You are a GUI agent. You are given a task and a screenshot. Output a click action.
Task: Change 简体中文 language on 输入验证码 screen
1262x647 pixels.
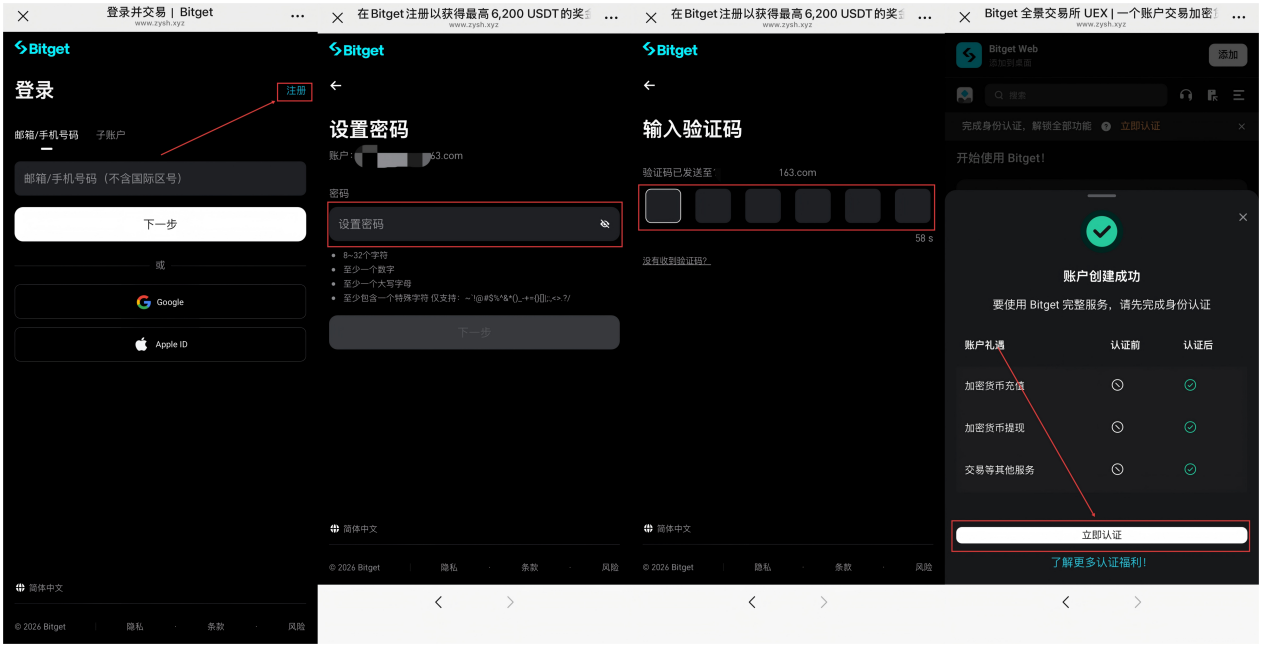coord(666,529)
